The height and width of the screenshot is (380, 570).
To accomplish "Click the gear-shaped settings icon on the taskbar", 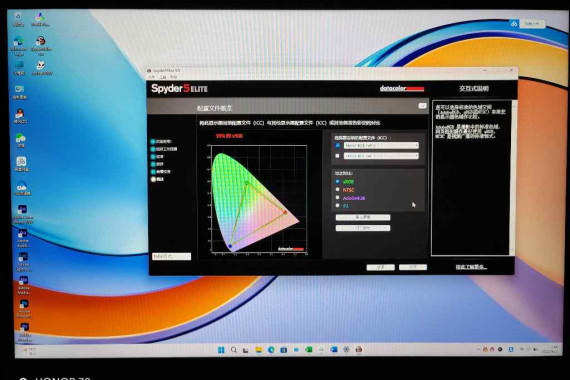I will click(x=346, y=350).
